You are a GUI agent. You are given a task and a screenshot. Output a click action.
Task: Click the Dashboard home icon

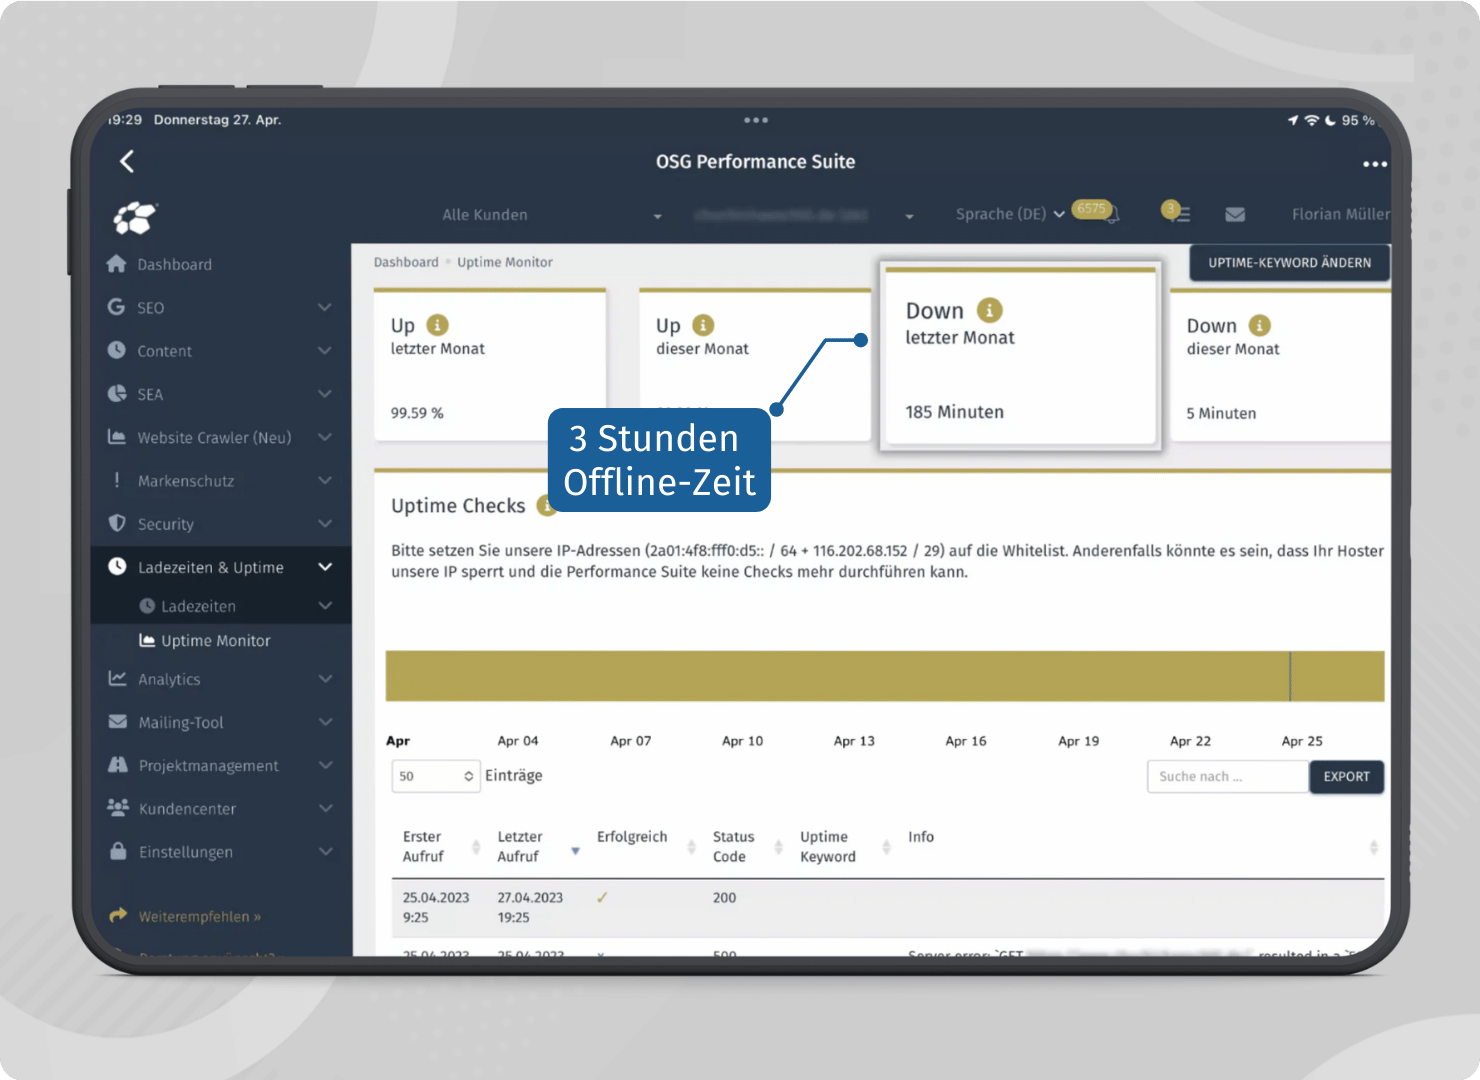click(x=117, y=263)
